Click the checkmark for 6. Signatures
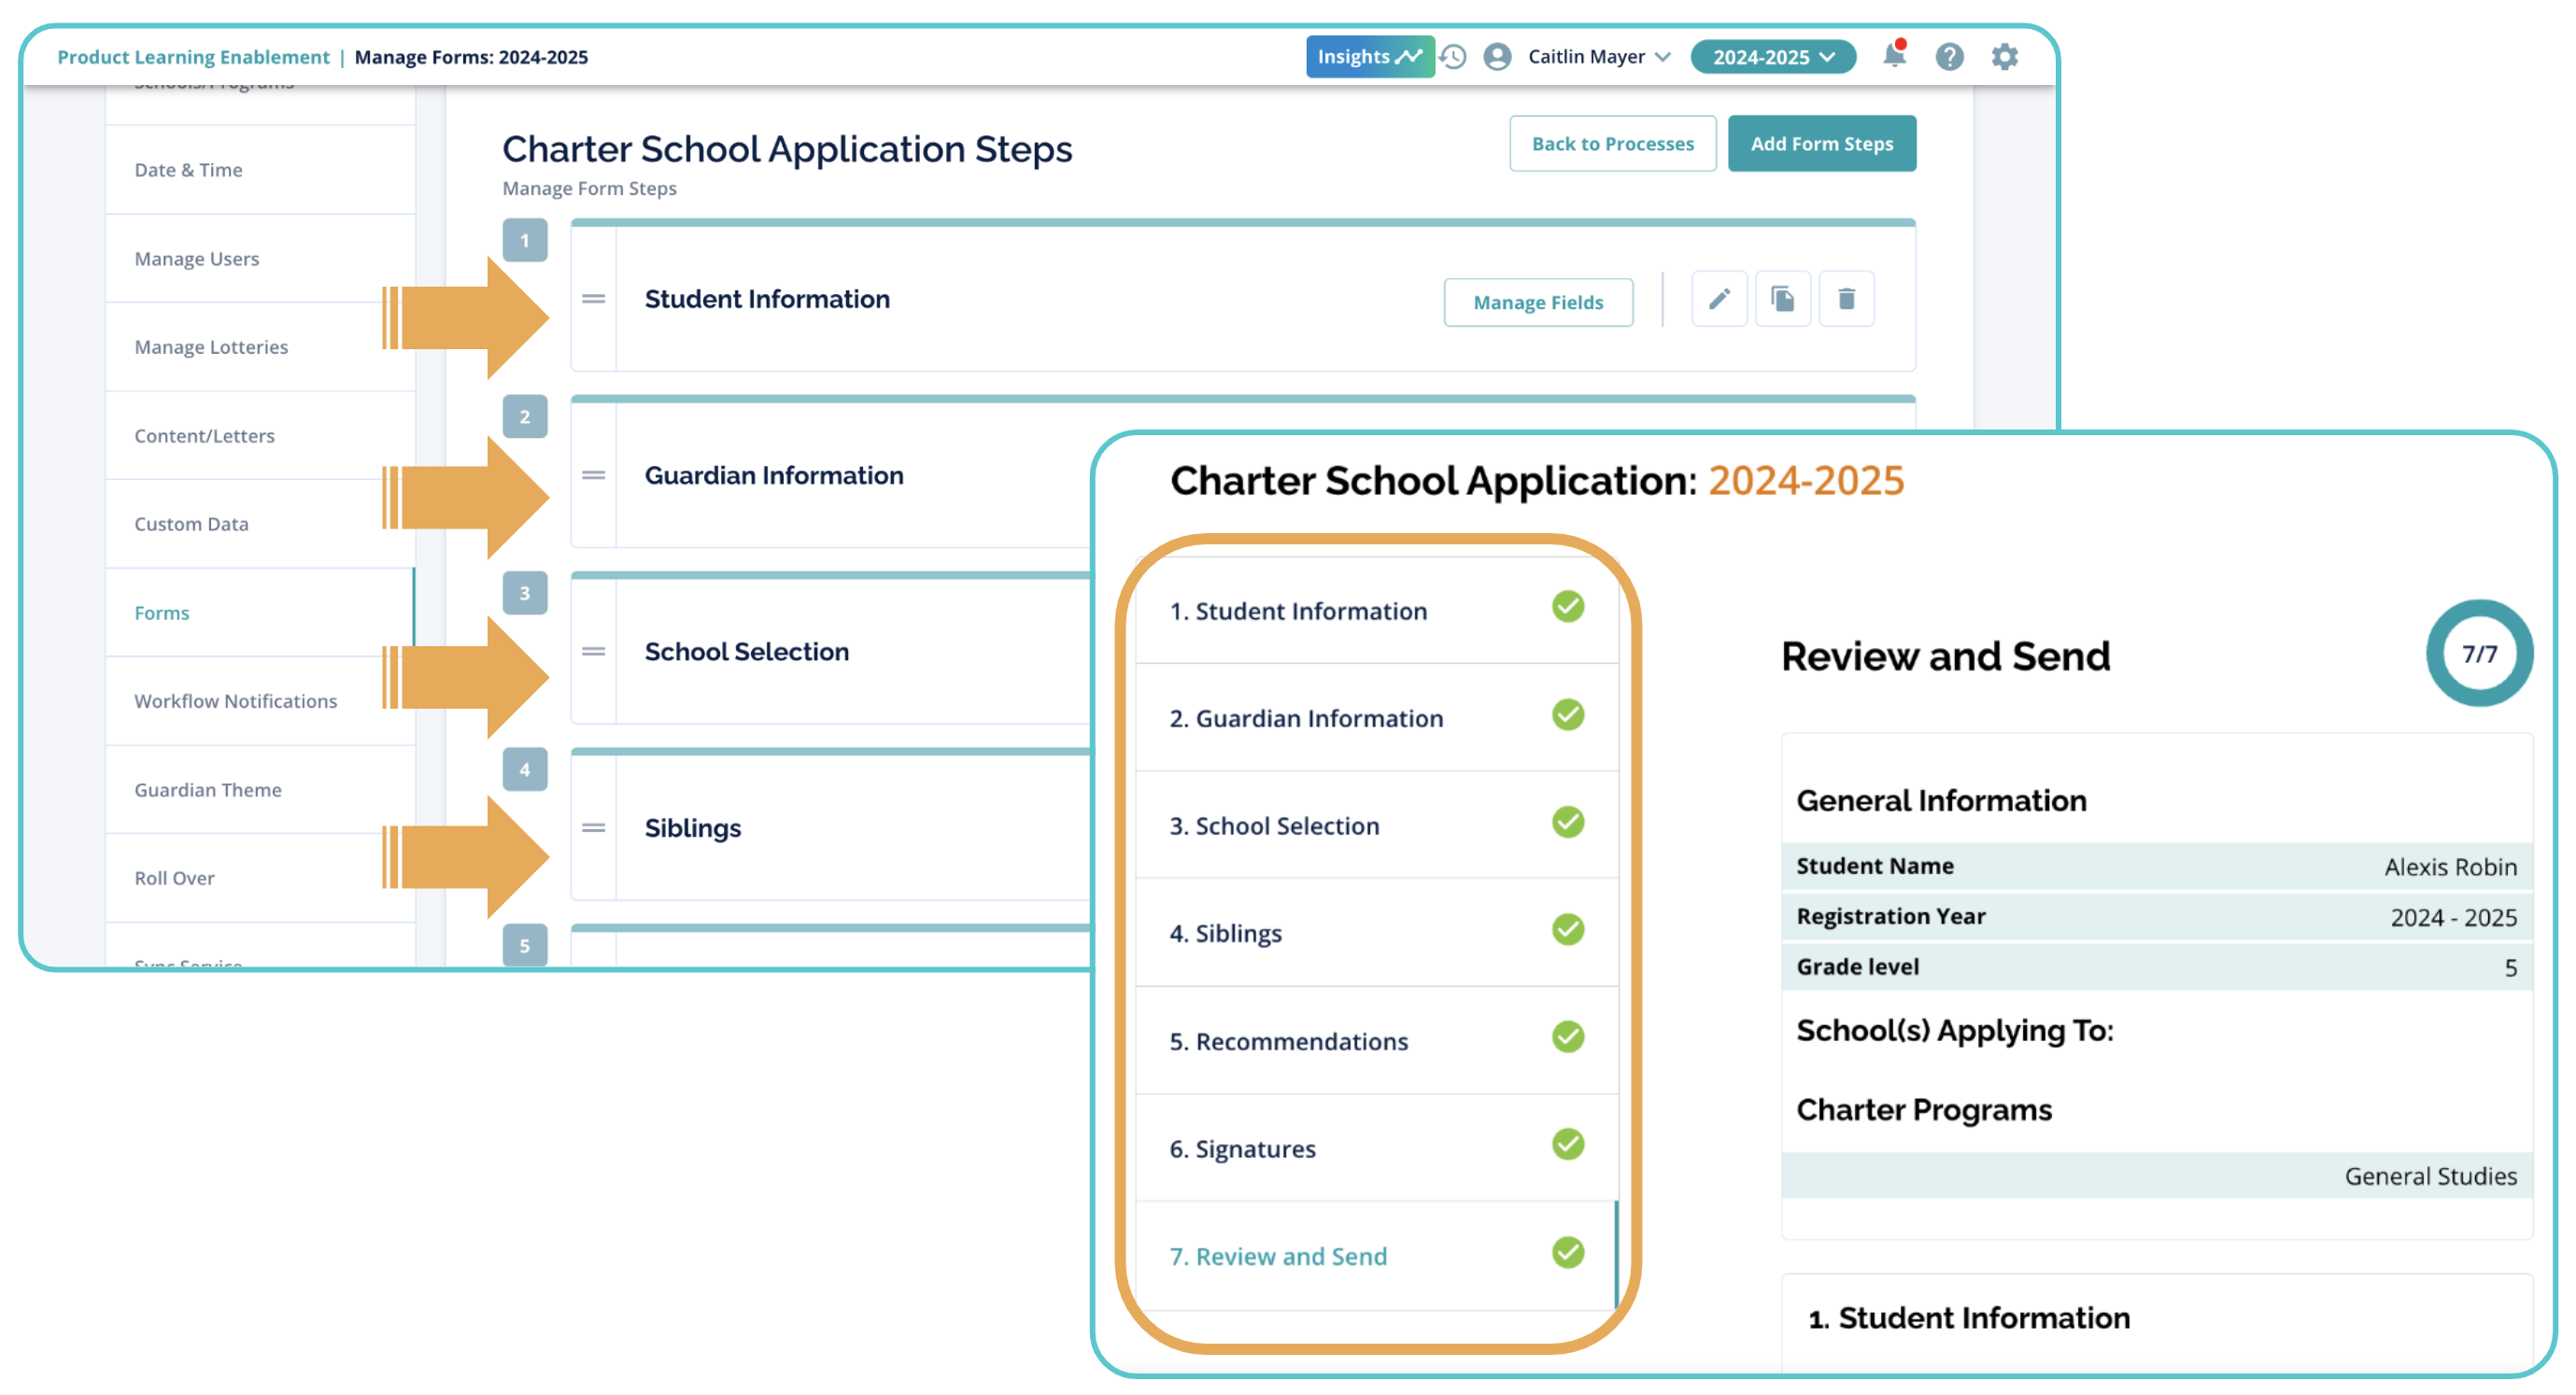 [1567, 1144]
